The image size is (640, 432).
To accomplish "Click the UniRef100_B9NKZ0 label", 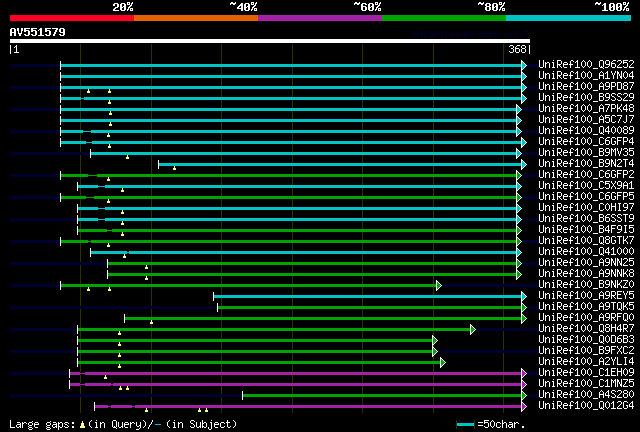I will click(586, 285).
